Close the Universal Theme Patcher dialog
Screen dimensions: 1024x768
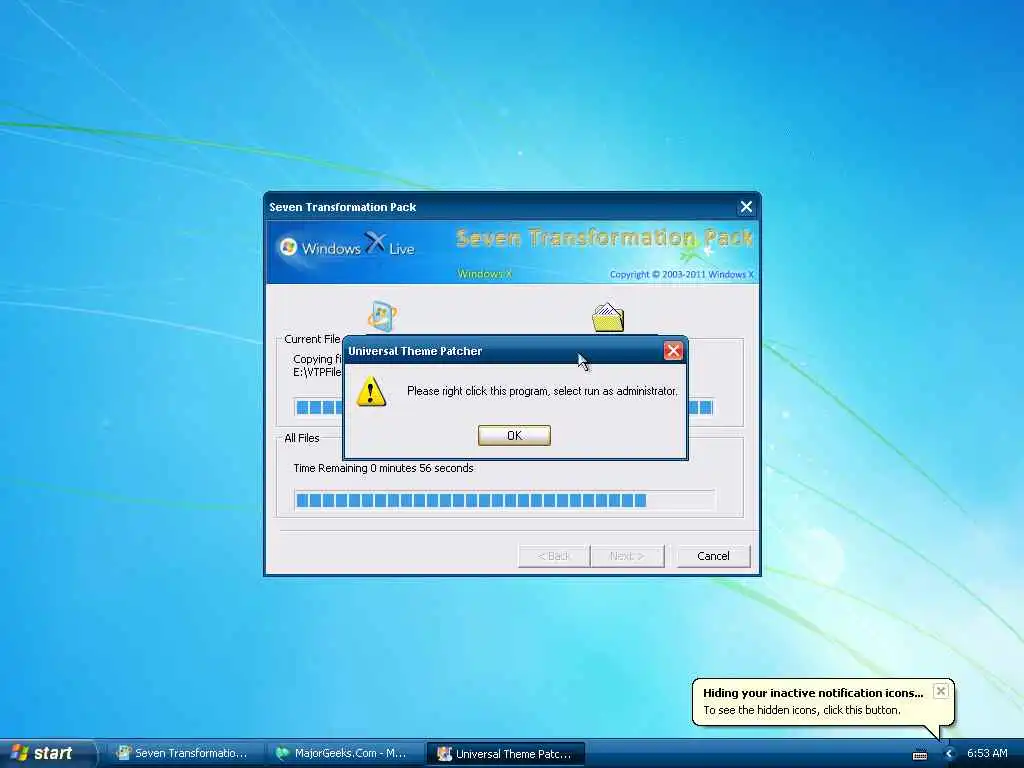(x=673, y=351)
